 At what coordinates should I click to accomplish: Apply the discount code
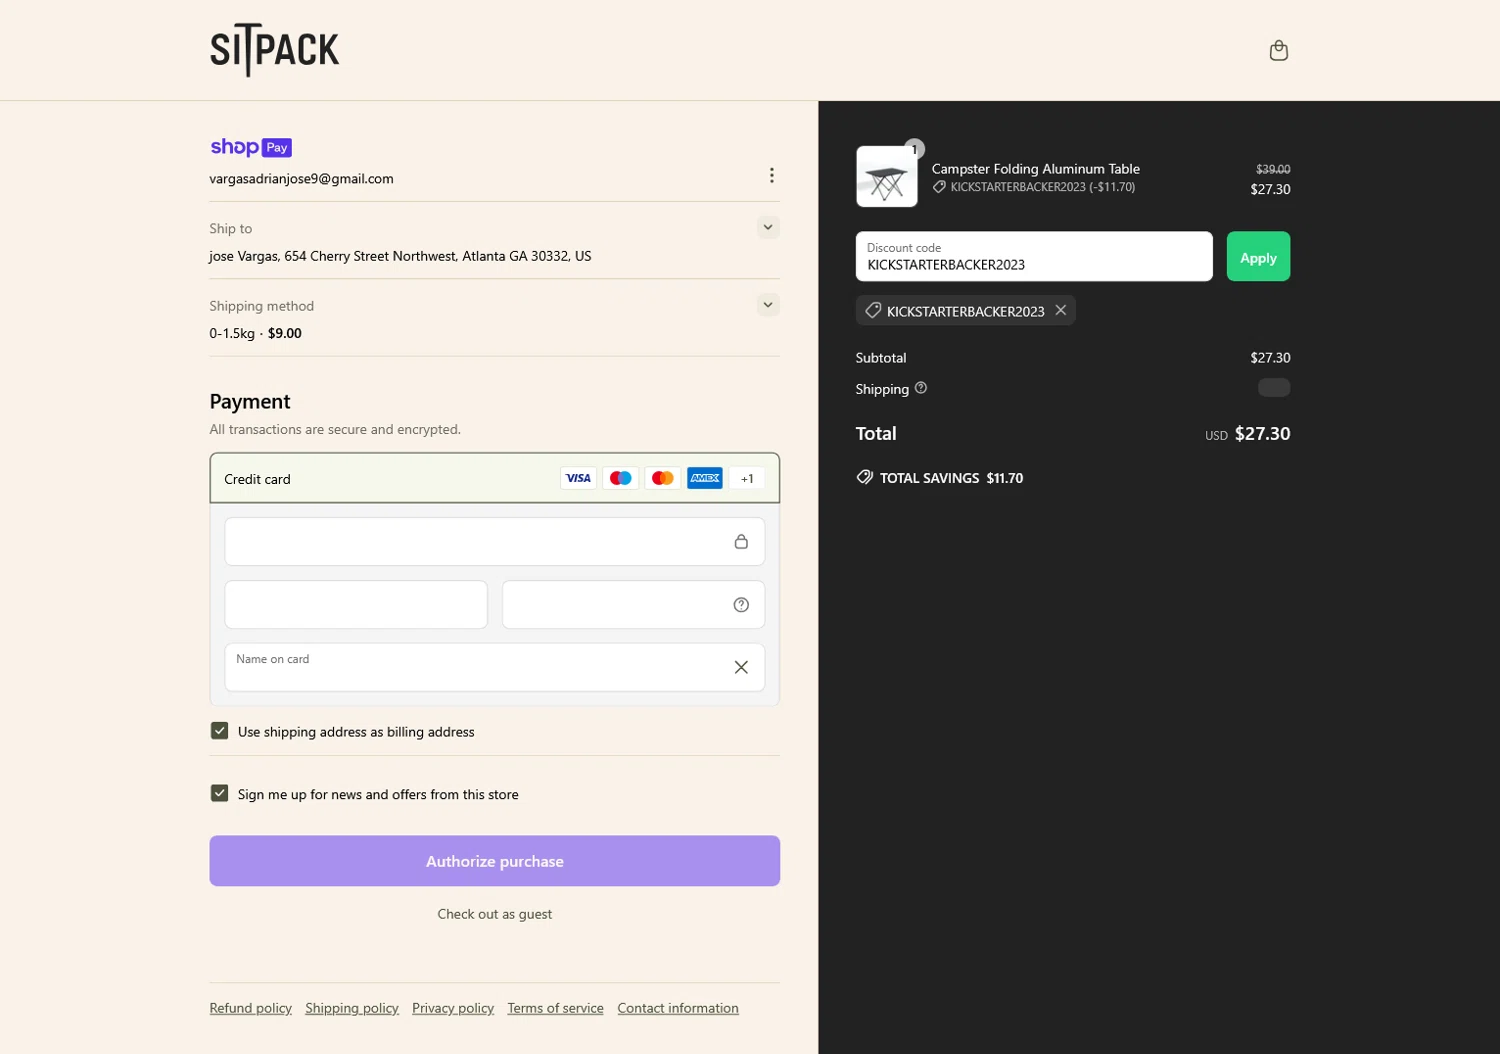(x=1258, y=257)
